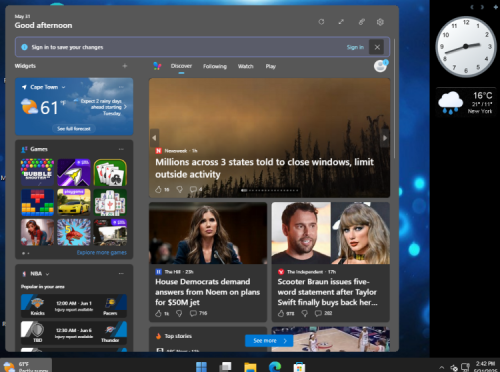Launch the yellow car racing game
The image size is (500, 372).
tap(74, 202)
